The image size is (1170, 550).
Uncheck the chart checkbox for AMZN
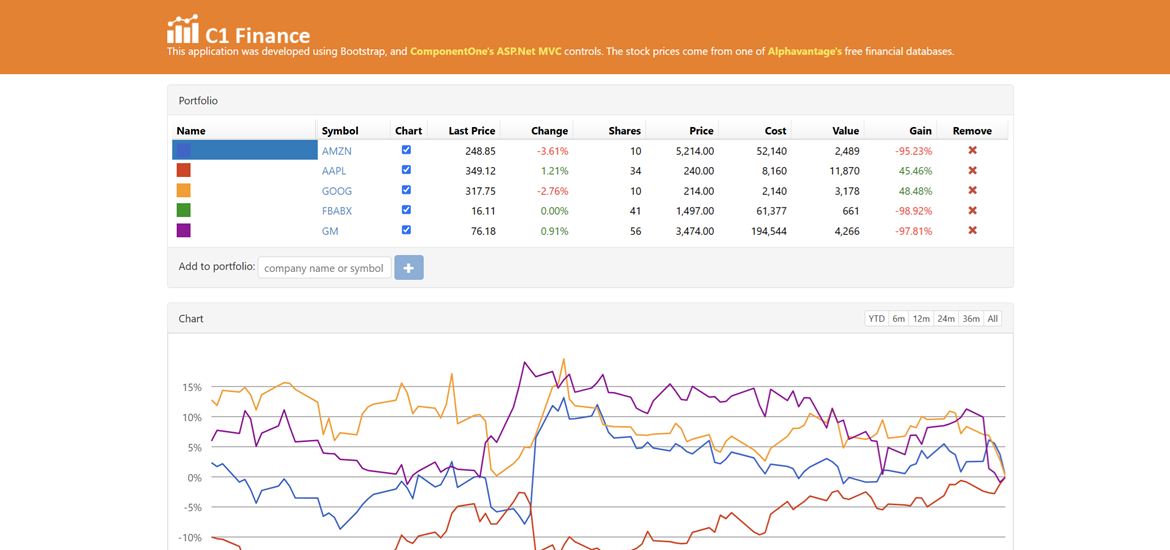pyautogui.click(x=407, y=150)
